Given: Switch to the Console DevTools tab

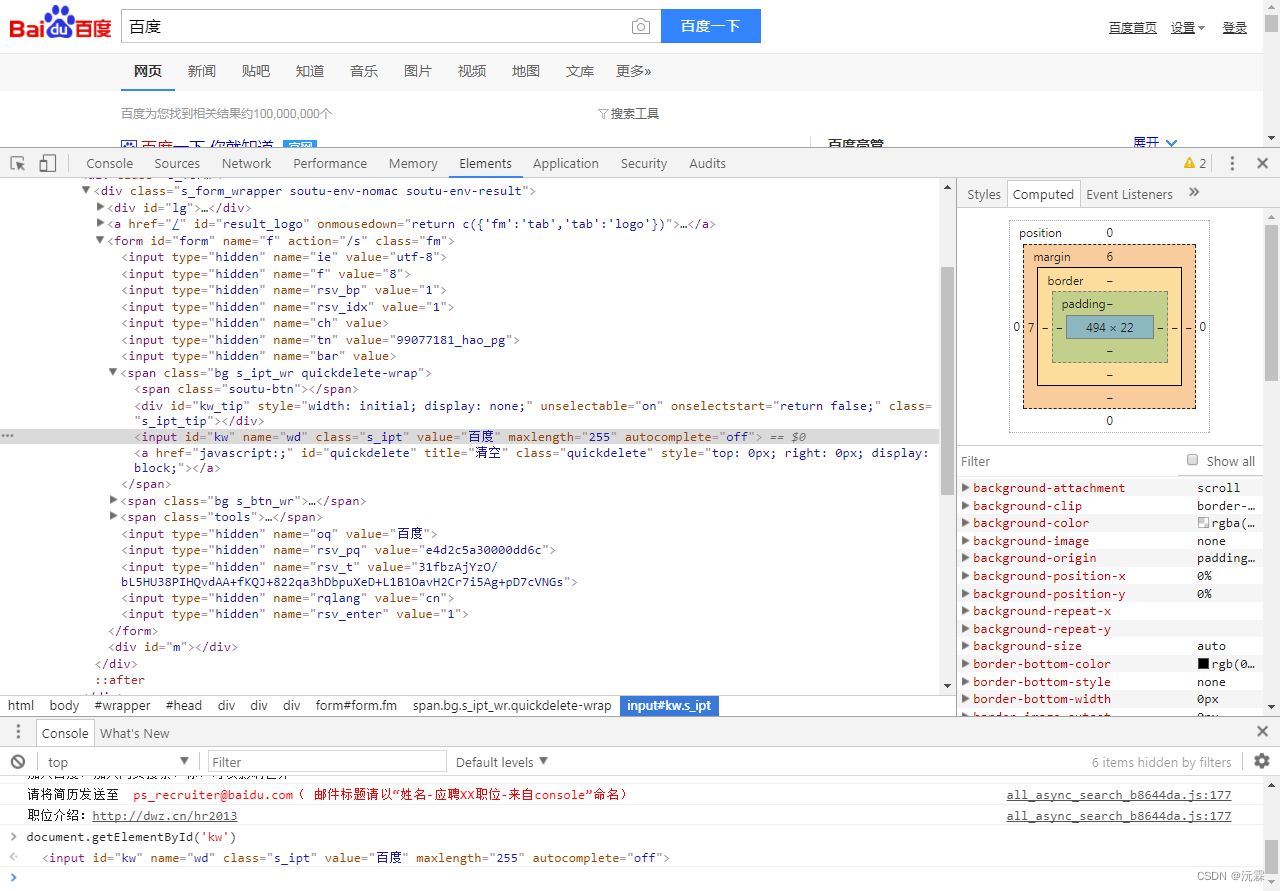Looking at the screenshot, I should [110, 163].
